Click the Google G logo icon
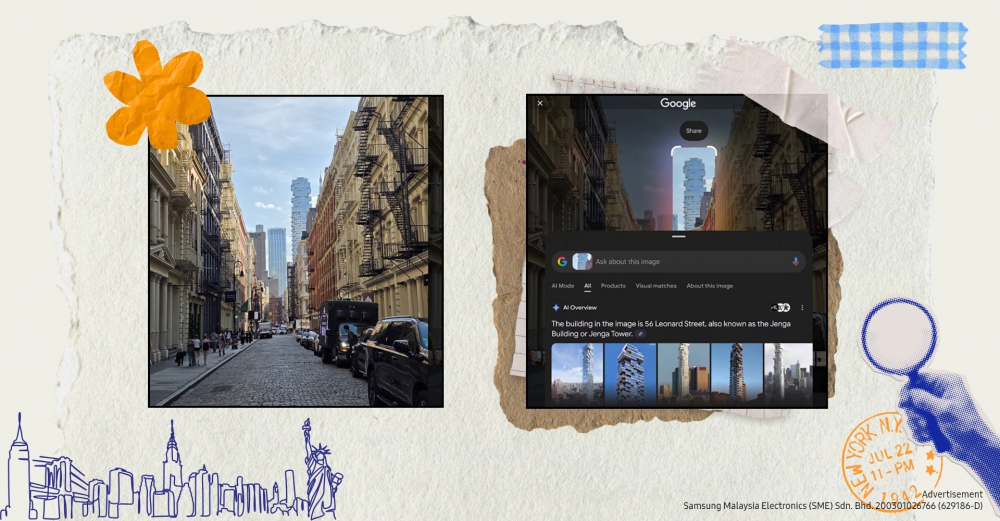This screenshot has height=521, width=1000. [562, 262]
